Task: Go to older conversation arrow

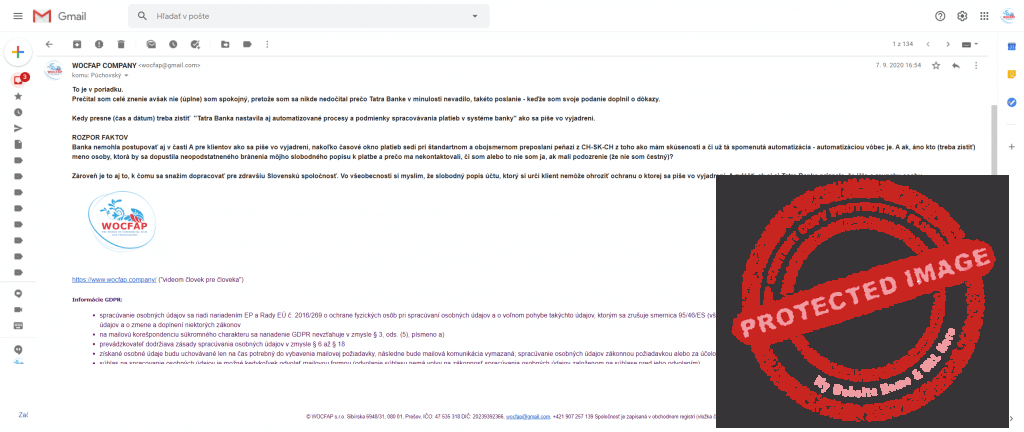Action: (x=948, y=44)
